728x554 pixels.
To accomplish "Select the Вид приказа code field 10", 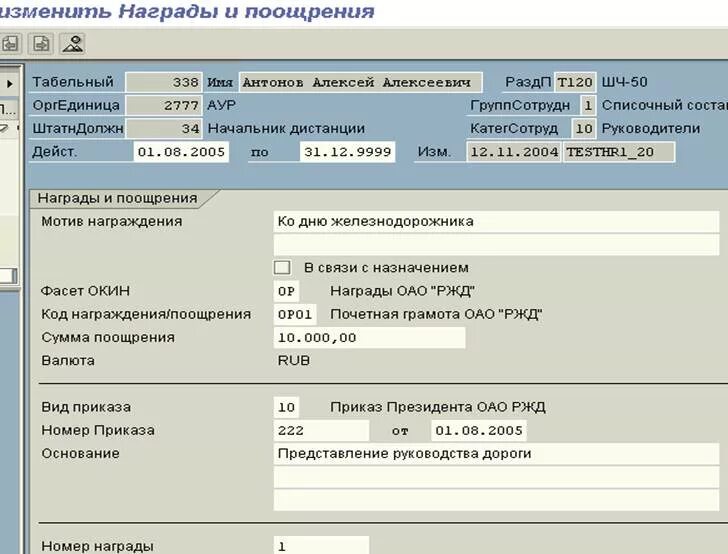I will click(x=286, y=407).
